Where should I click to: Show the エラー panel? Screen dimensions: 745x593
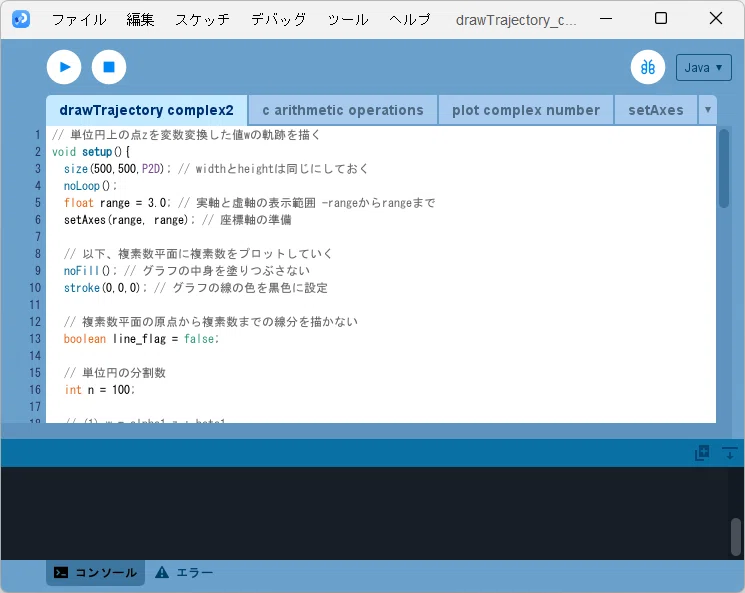(184, 573)
